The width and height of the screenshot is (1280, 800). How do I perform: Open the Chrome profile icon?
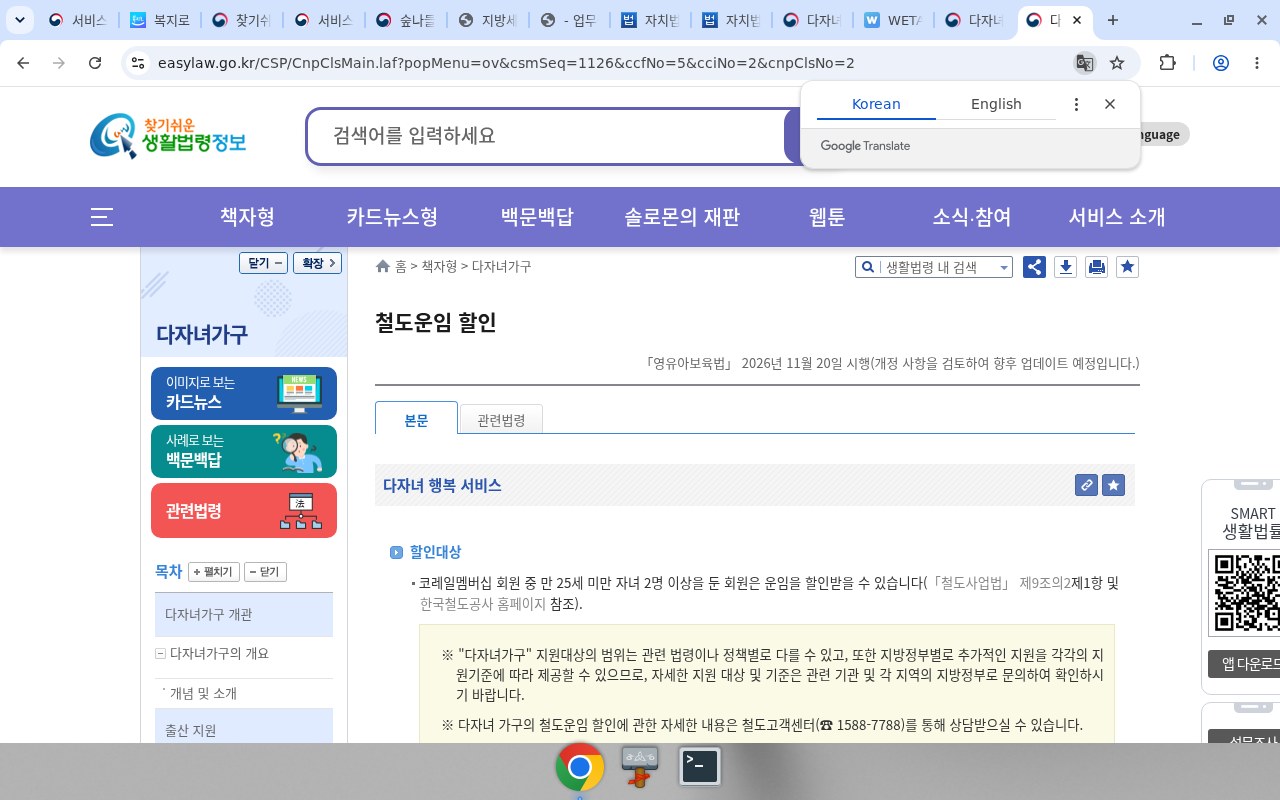(1220, 63)
